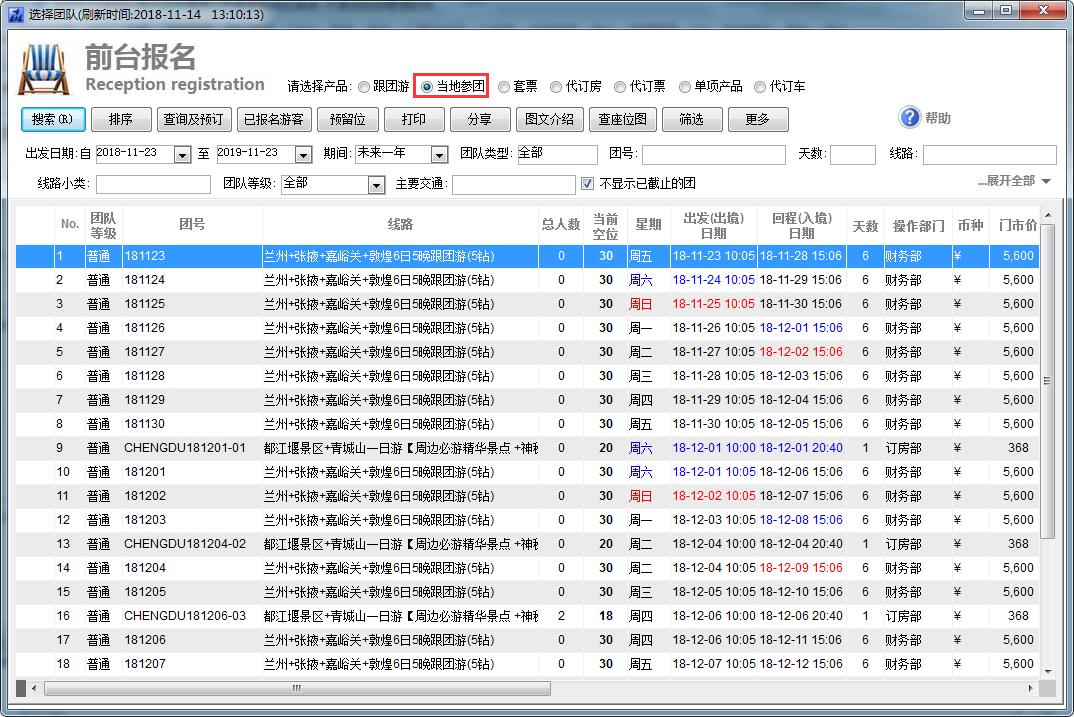Click the 天数 column header

click(x=865, y=226)
